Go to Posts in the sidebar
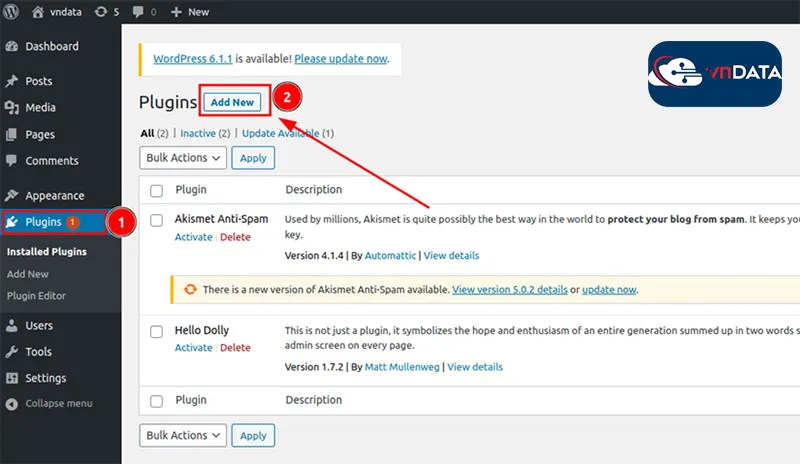Viewport: 800px width, 464px height. [39, 81]
